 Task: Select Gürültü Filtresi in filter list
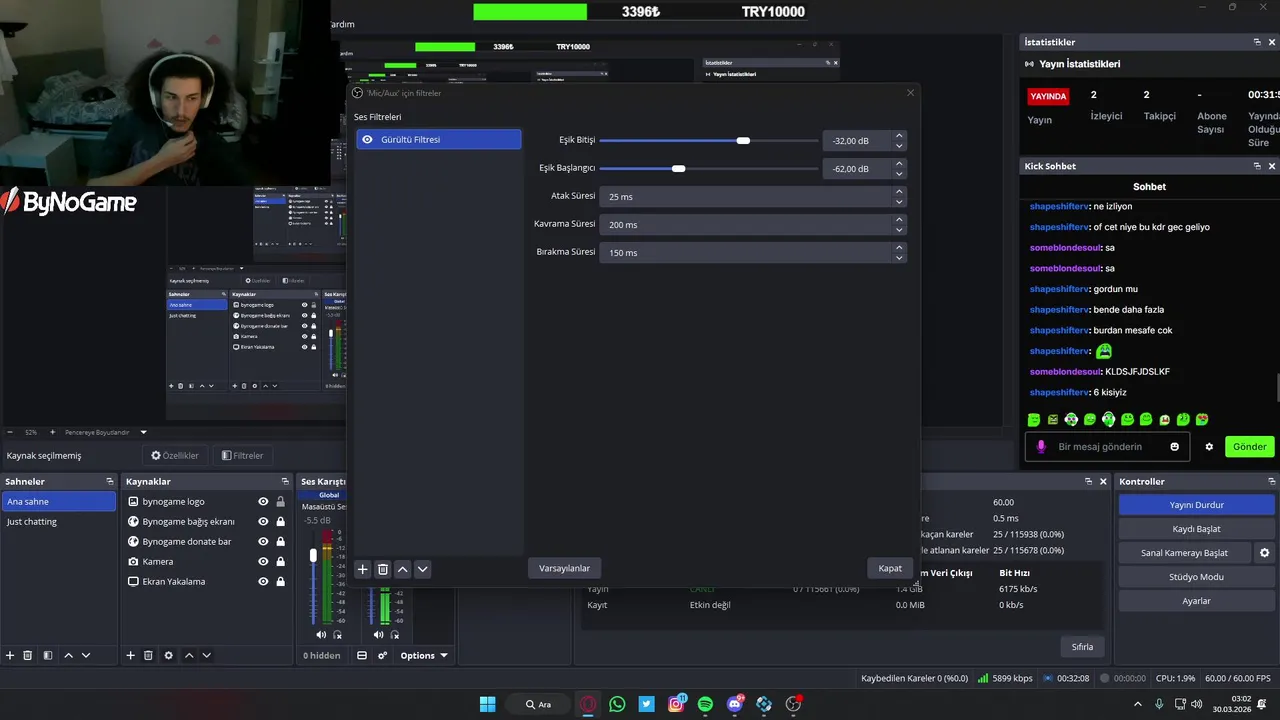438,140
